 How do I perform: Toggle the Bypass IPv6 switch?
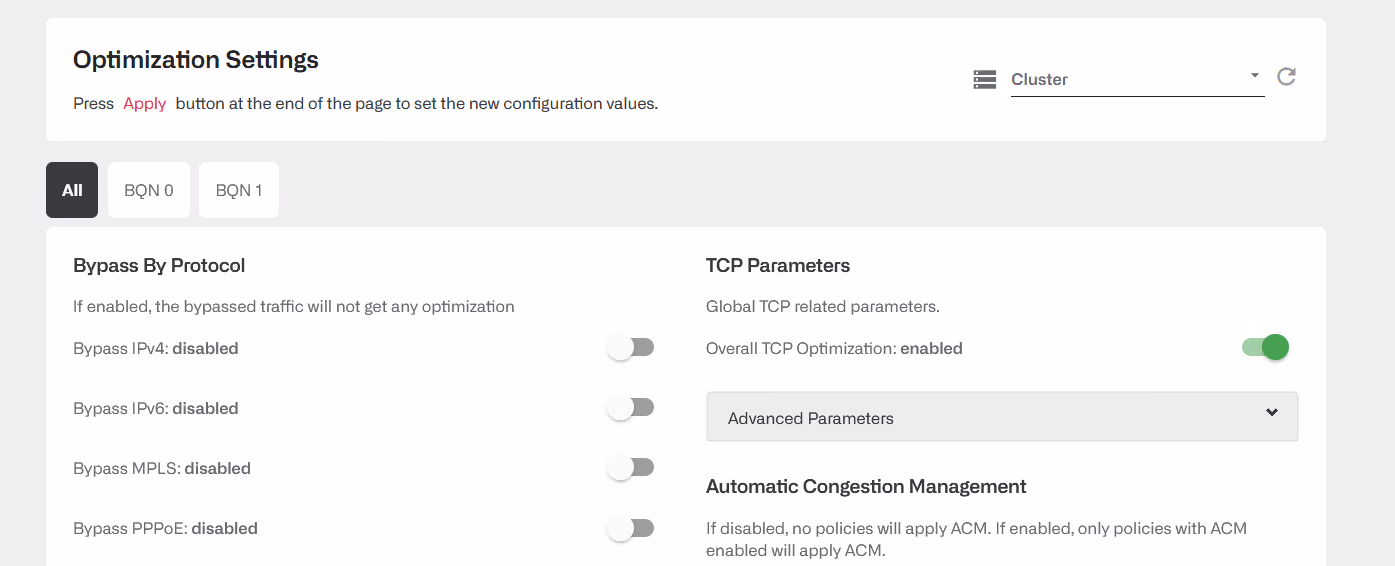click(x=630, y=408)
